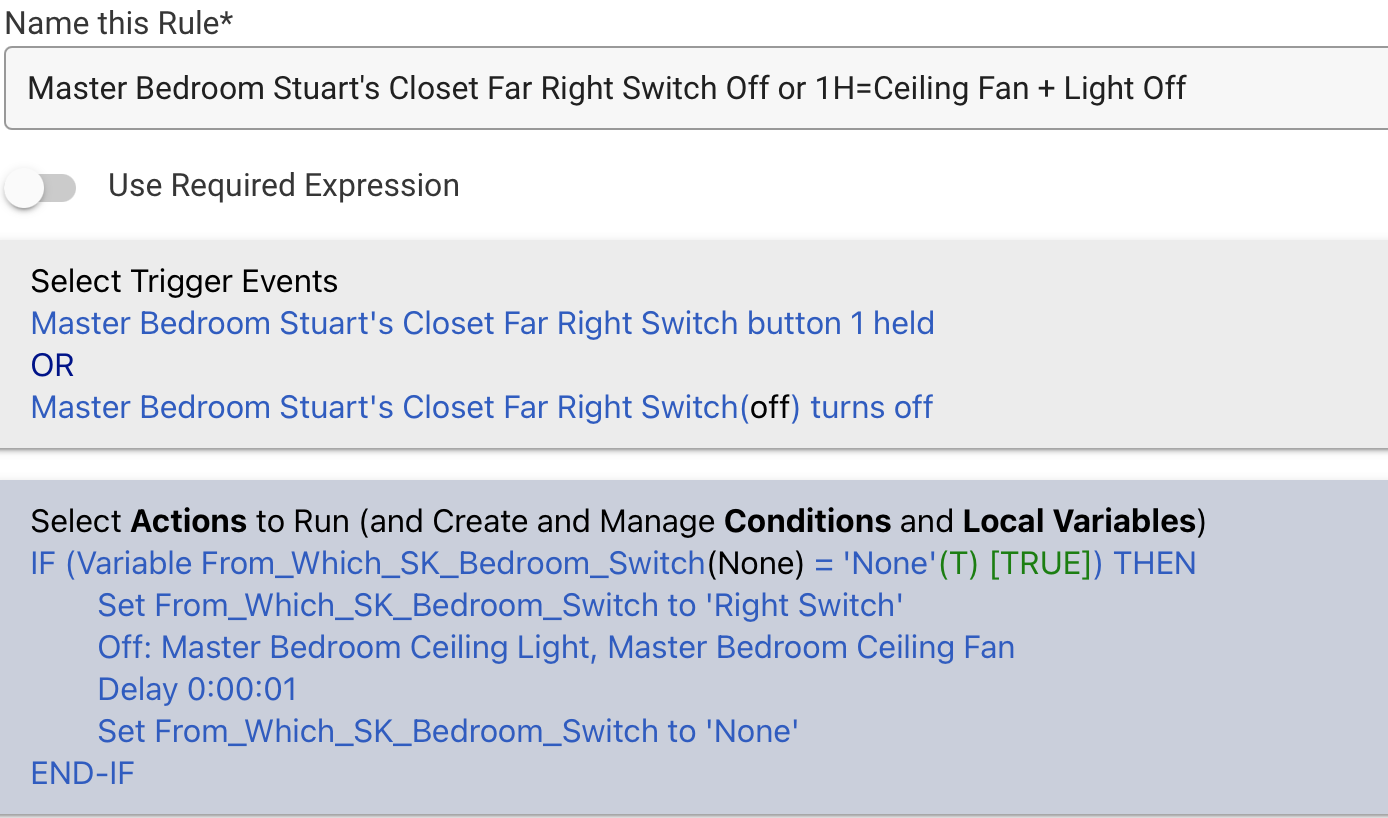Open the 'turns off' trigger event
The width and height of the screenshot is (1388, 818).
482,407
